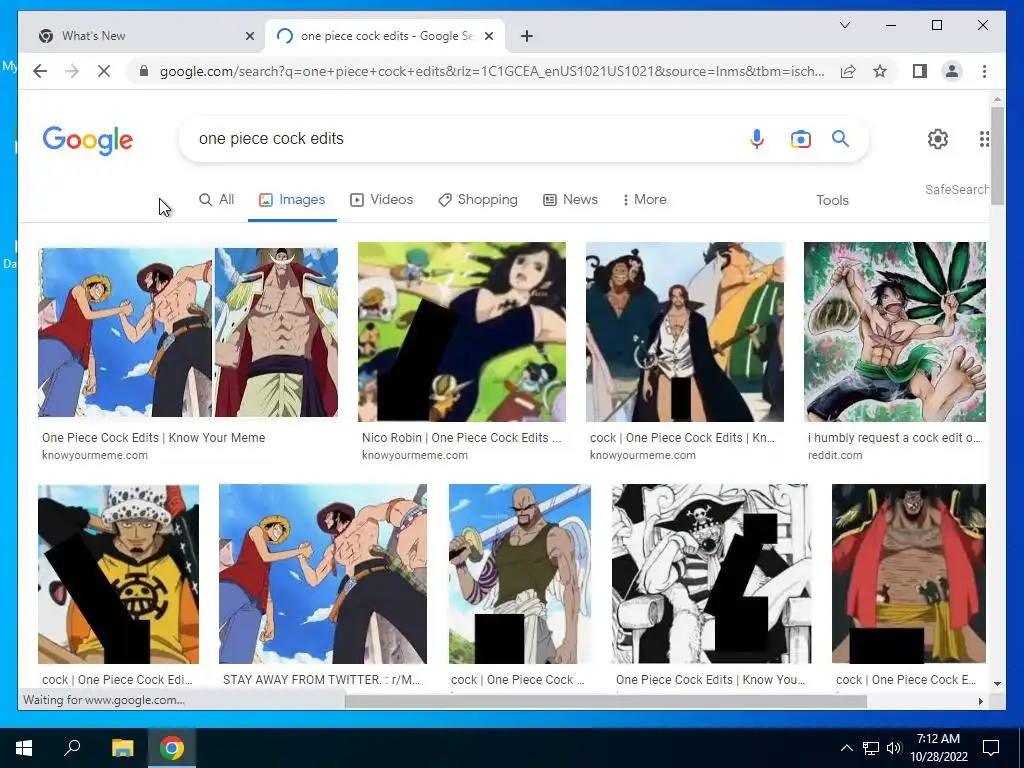Close the What's New tab
This screenshot has height=768, width=1024.
pyautogui.click(x=249, y=36)
